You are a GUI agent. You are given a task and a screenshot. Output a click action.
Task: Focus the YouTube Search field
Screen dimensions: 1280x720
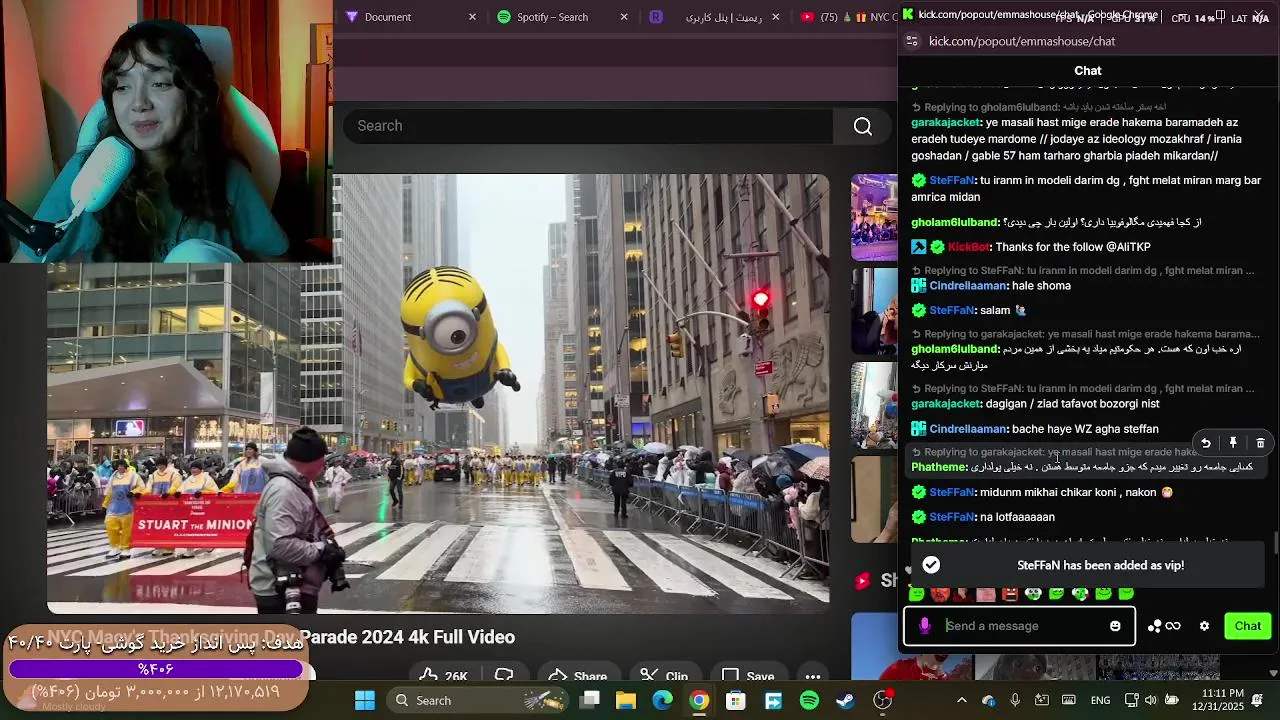[588, 126]
